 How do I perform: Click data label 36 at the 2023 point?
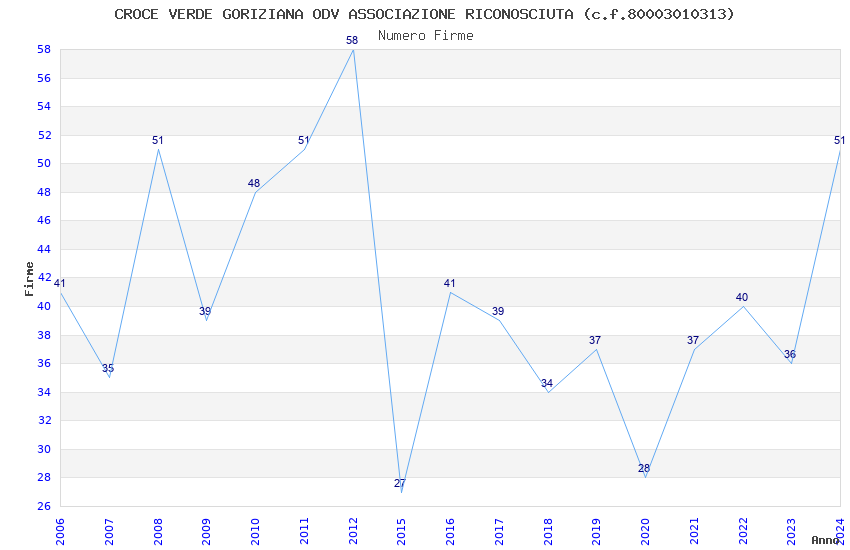click(x=790, y=354)
